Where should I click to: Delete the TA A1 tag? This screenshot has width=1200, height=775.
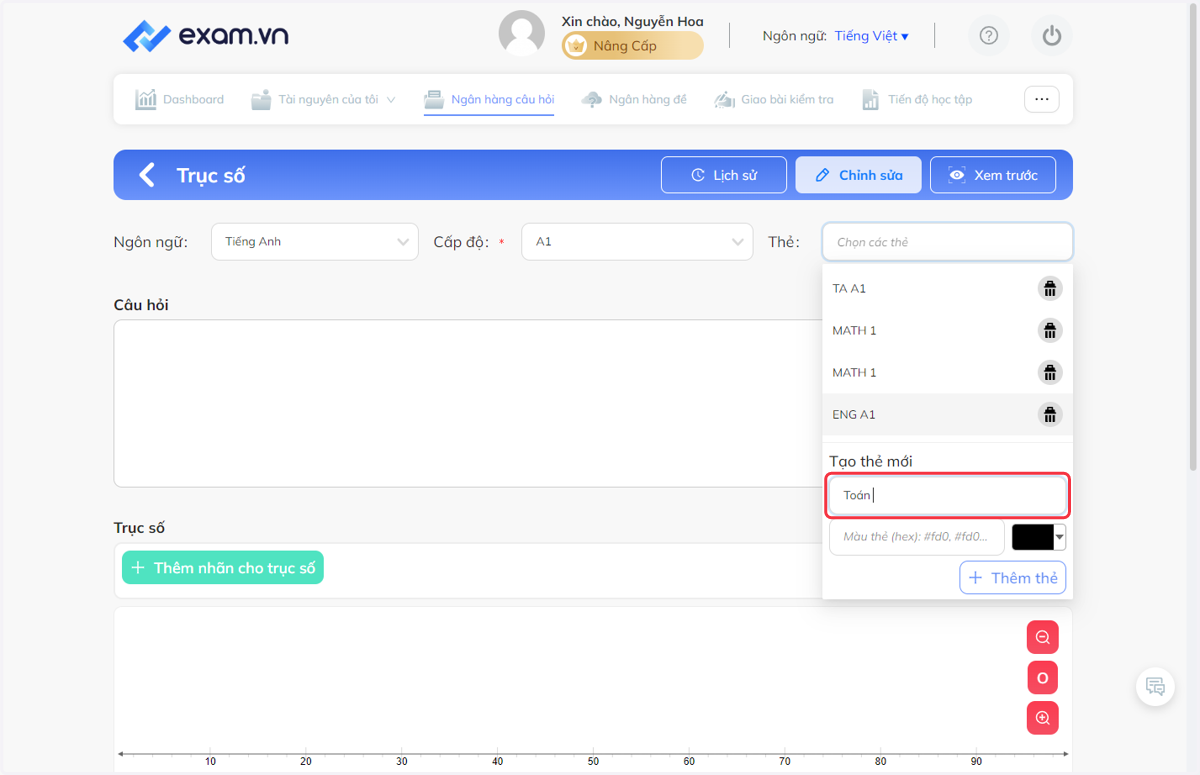[1049, 289]
